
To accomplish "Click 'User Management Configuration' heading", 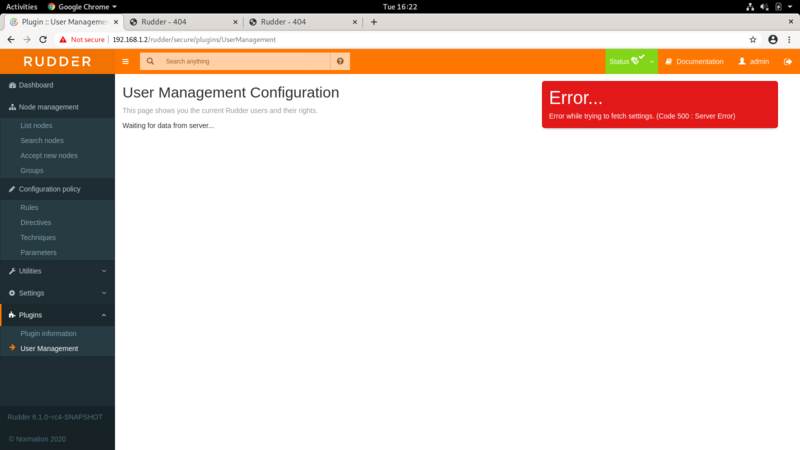I will coord(231,92).
